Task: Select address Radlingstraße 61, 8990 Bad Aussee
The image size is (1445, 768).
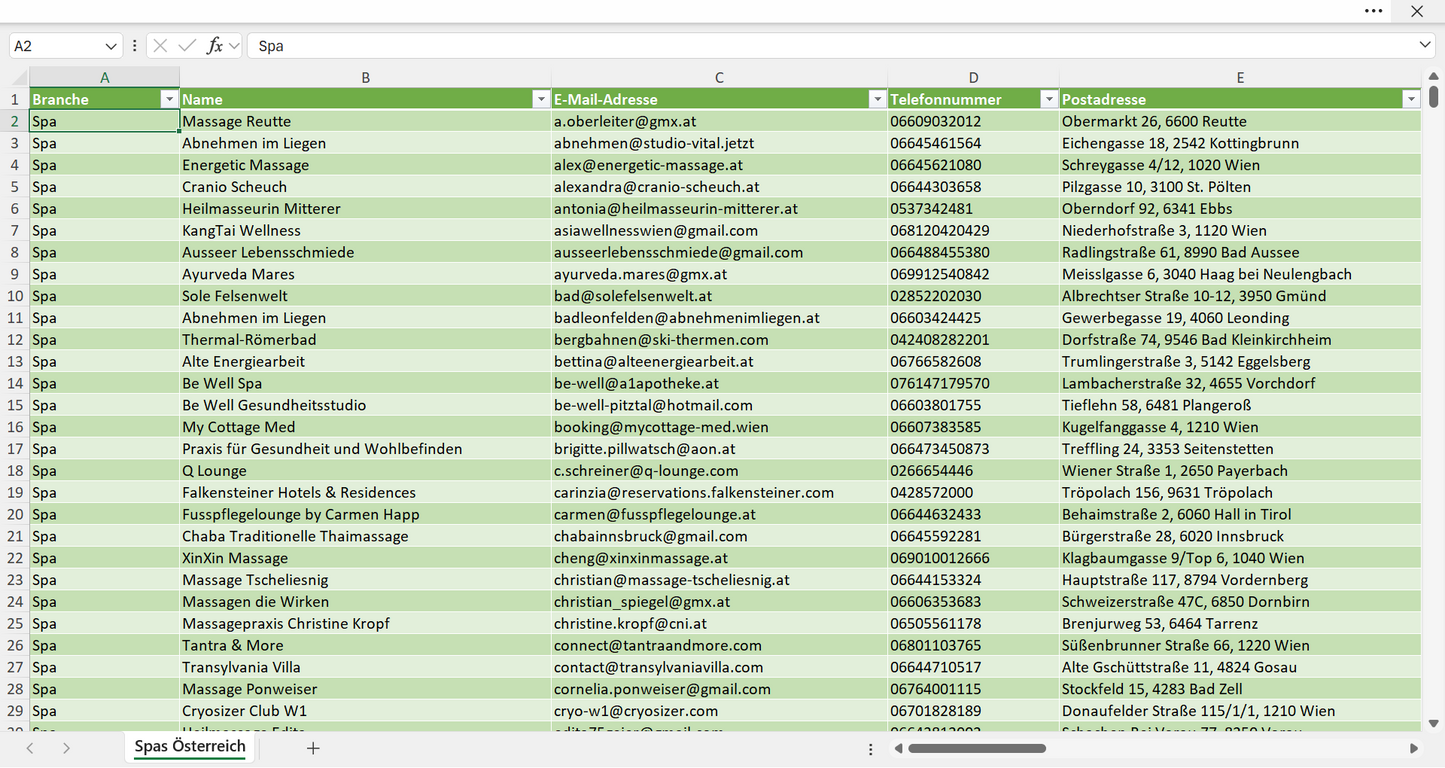Action: pyautogui.click(x=1240, y=253)
